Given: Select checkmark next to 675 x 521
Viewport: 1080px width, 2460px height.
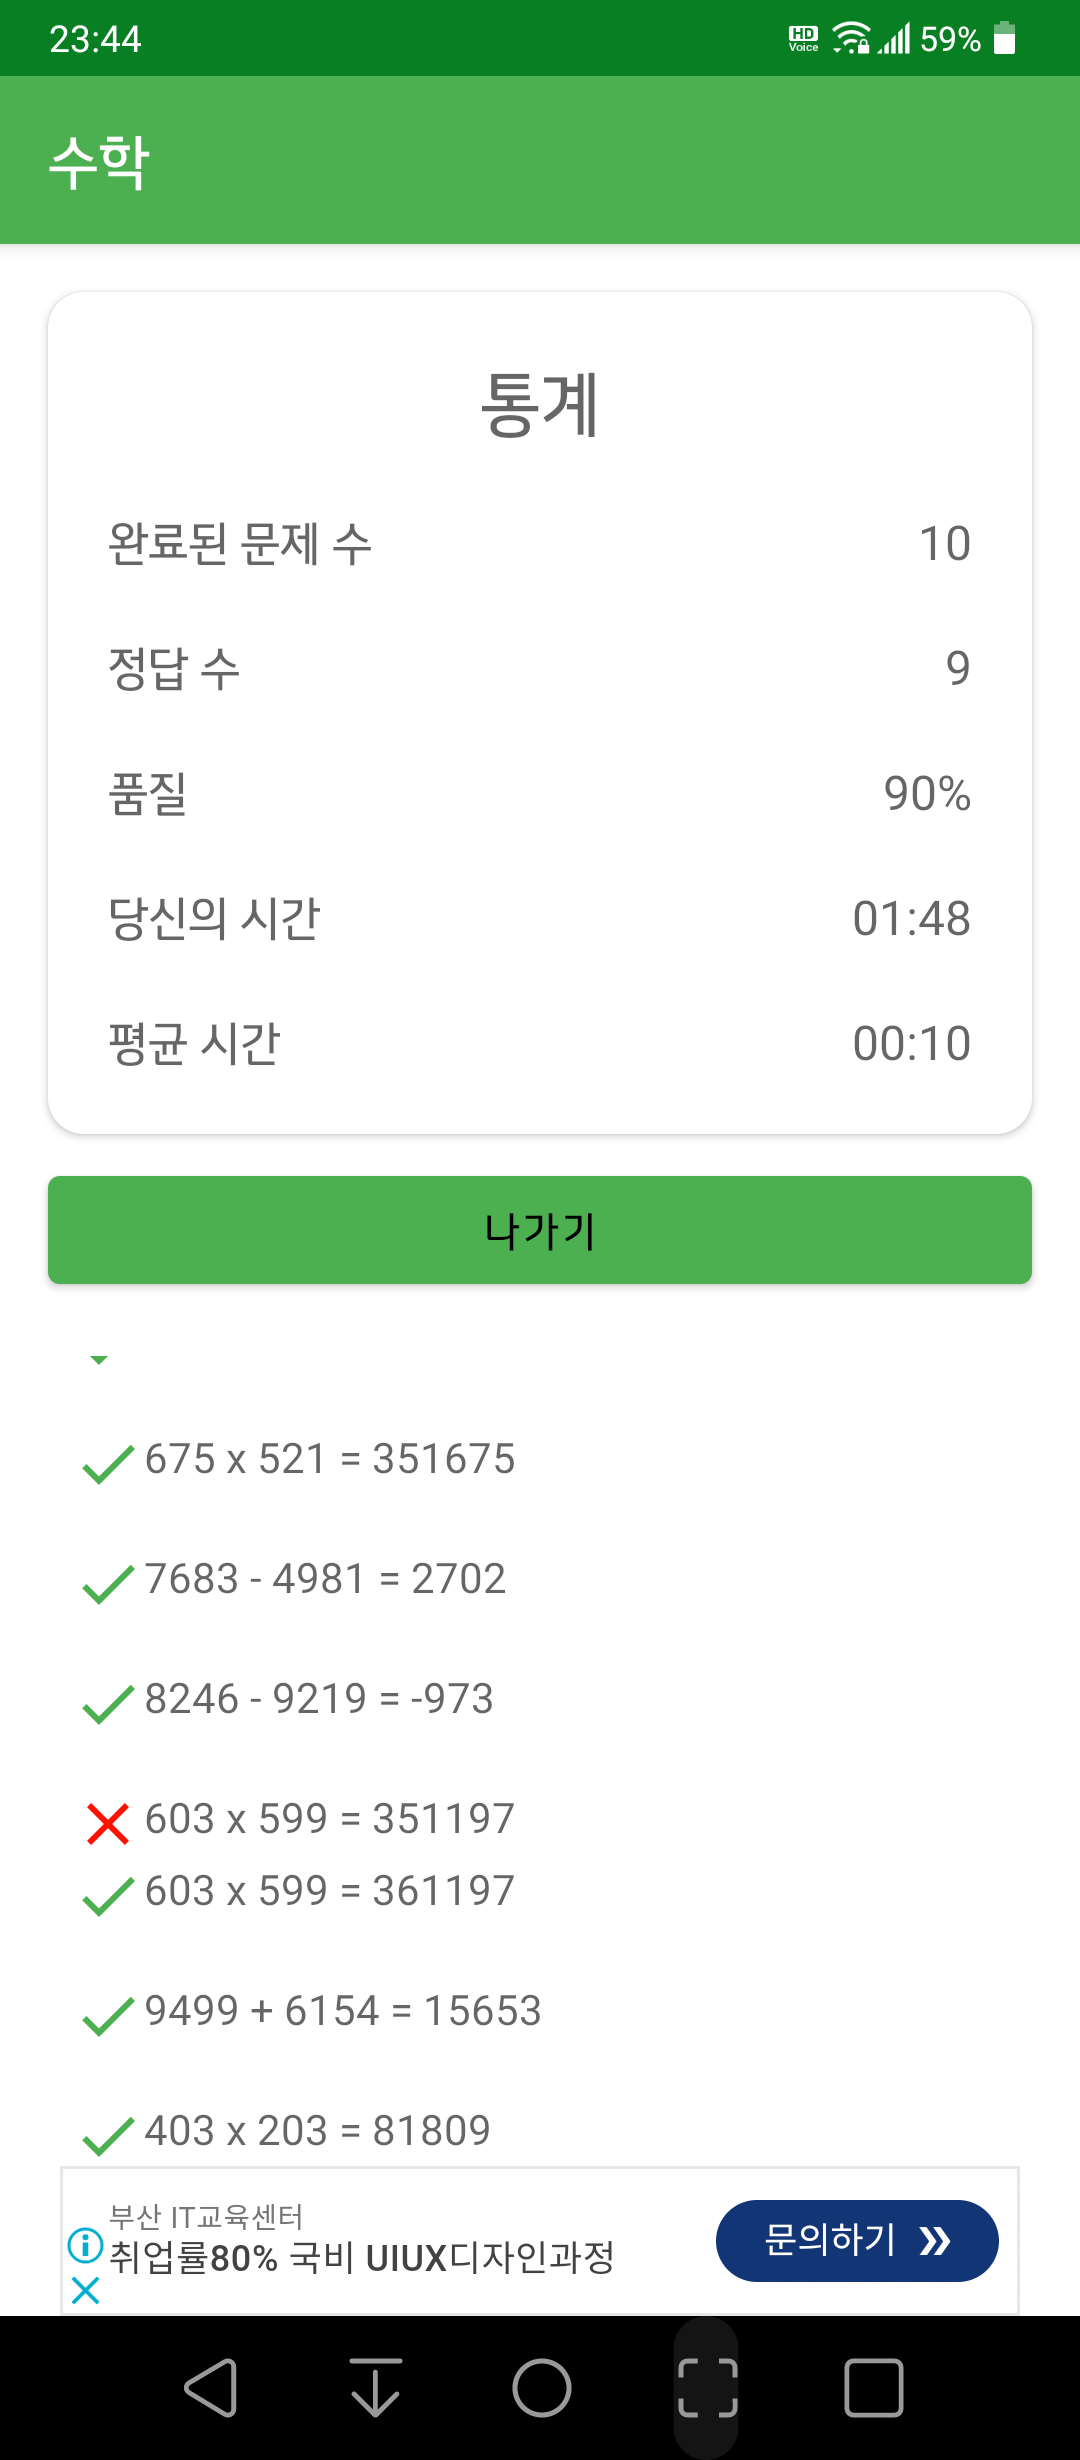Looking at the screenshot, I should coord(108,1464).
